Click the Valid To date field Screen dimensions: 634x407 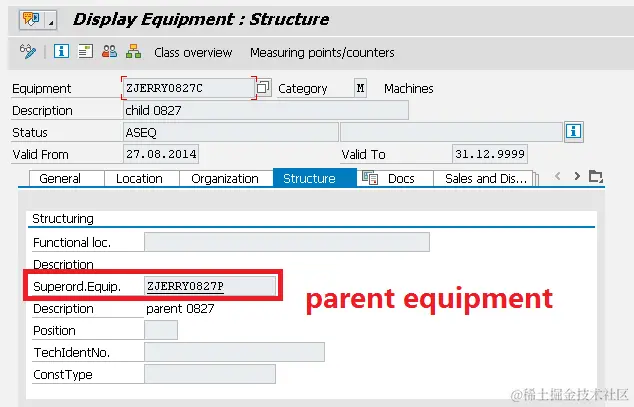click(490, 154)
